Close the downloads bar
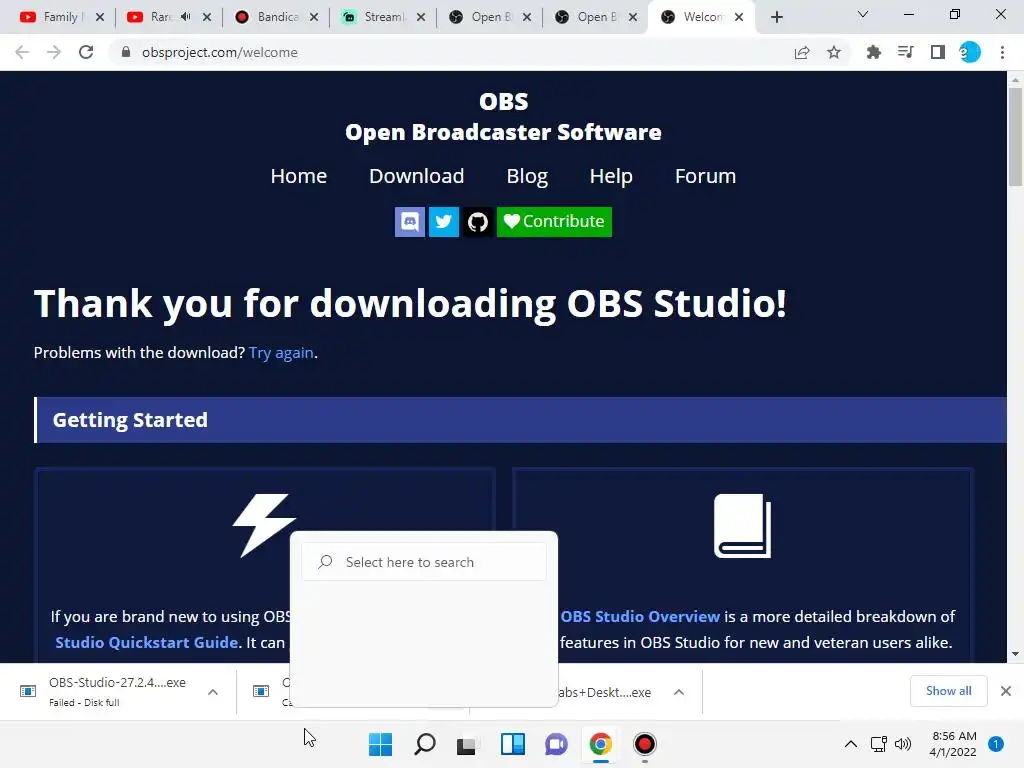 [x=1006, y=691]
